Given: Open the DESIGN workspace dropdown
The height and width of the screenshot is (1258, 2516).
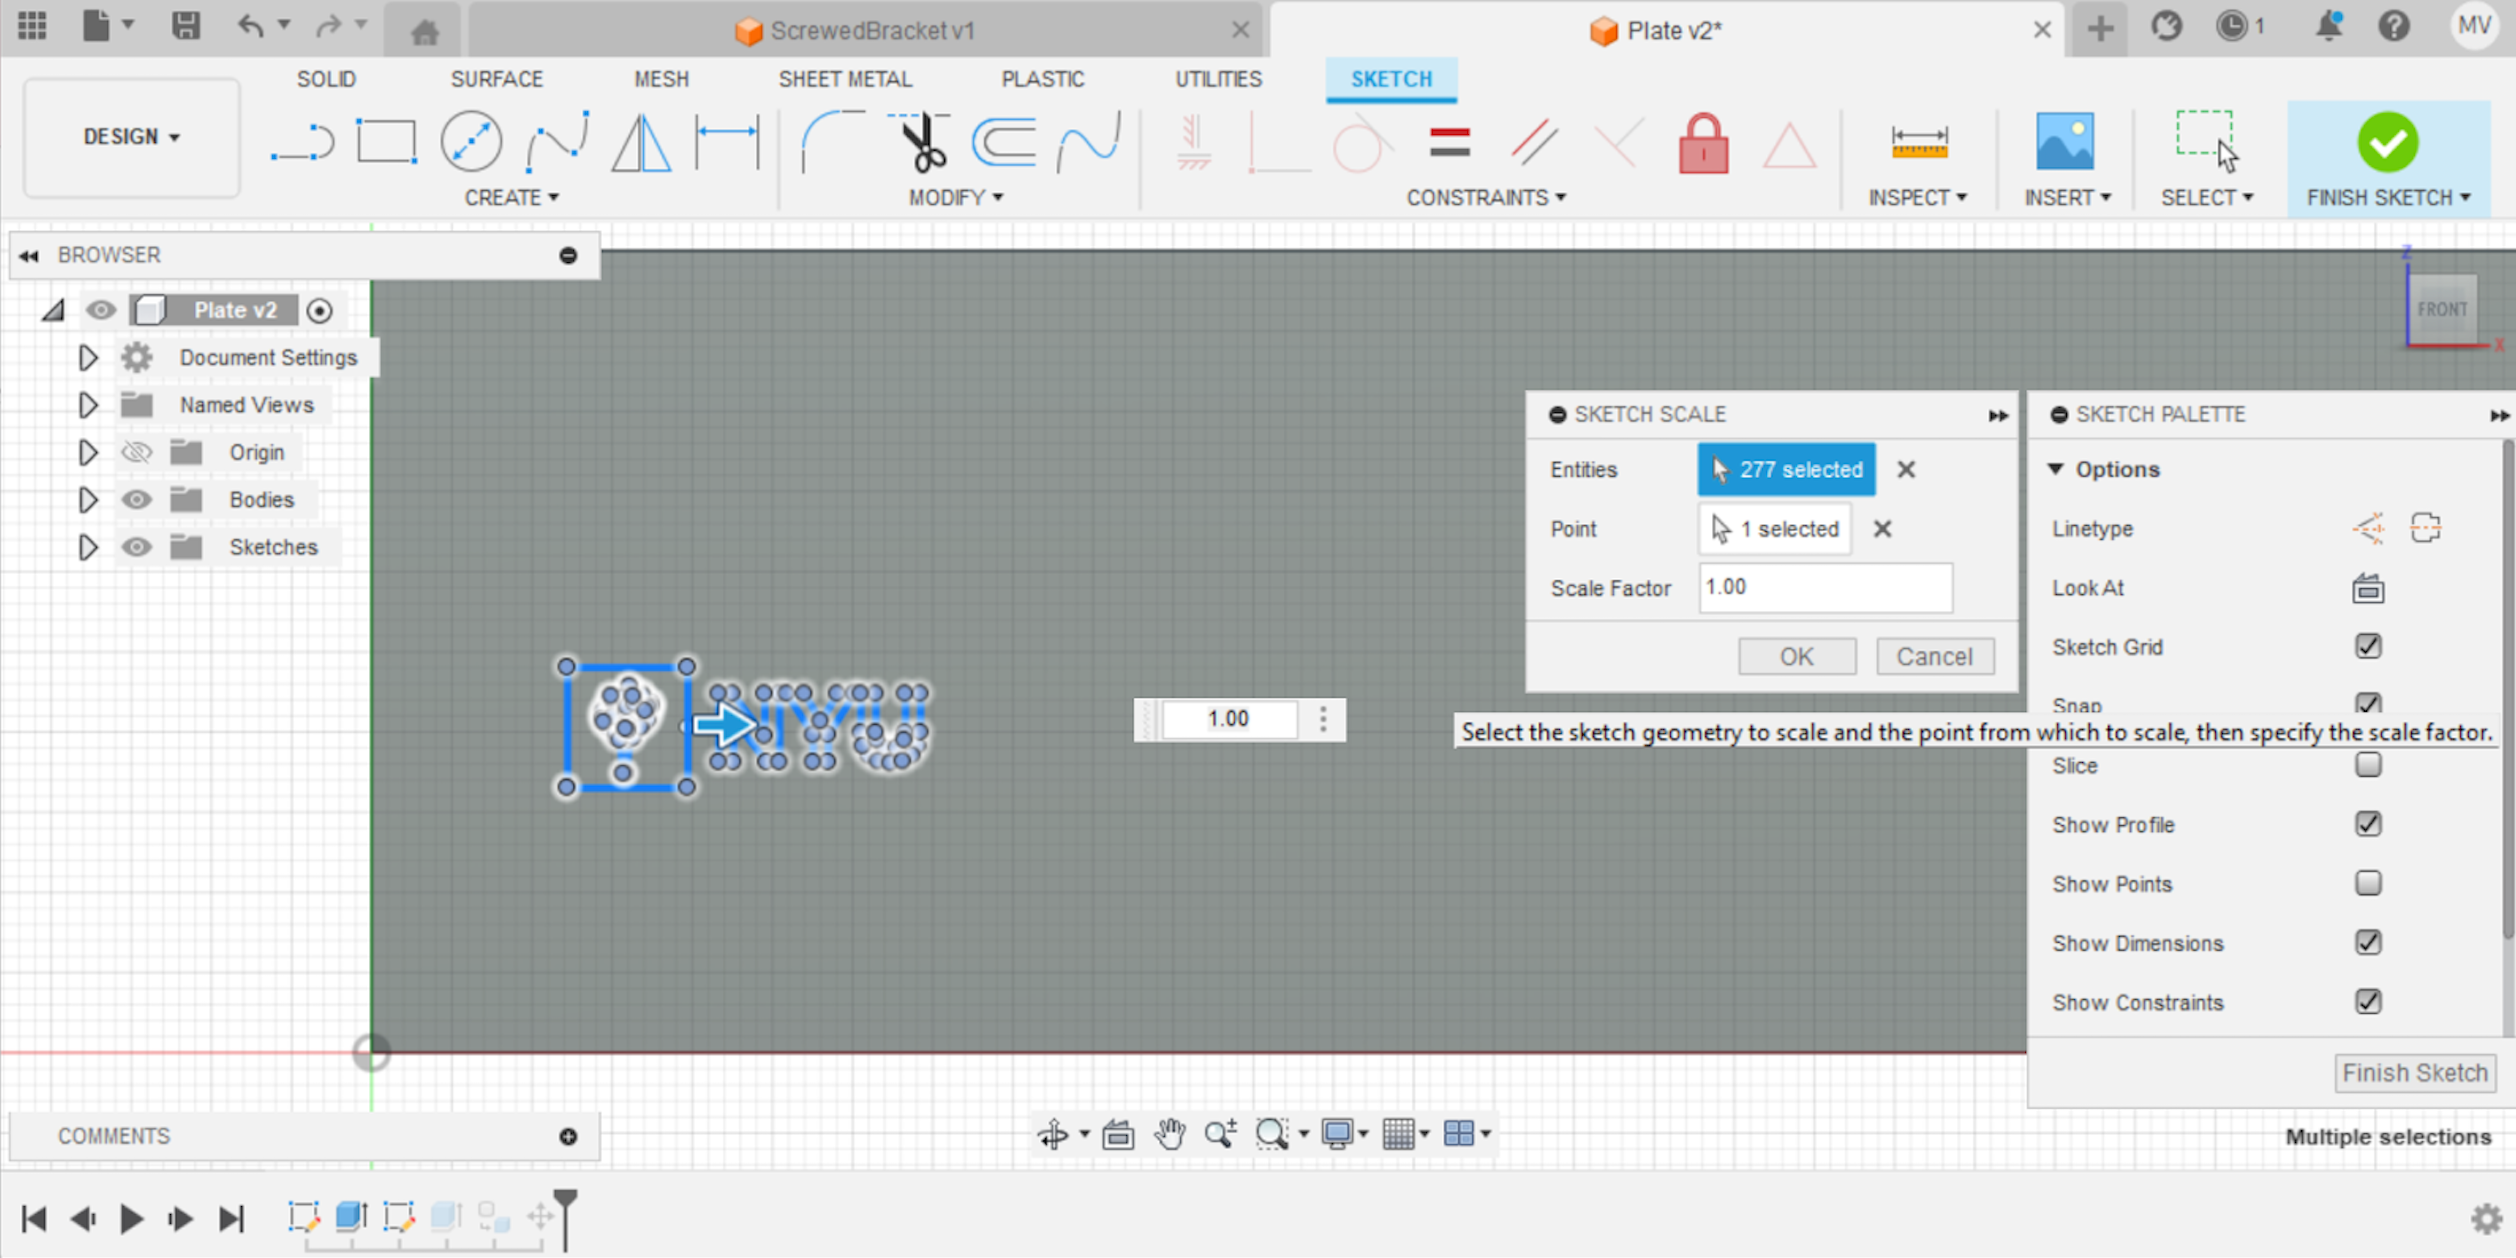Looking at the screenshot, I should [x=131, y=137].
